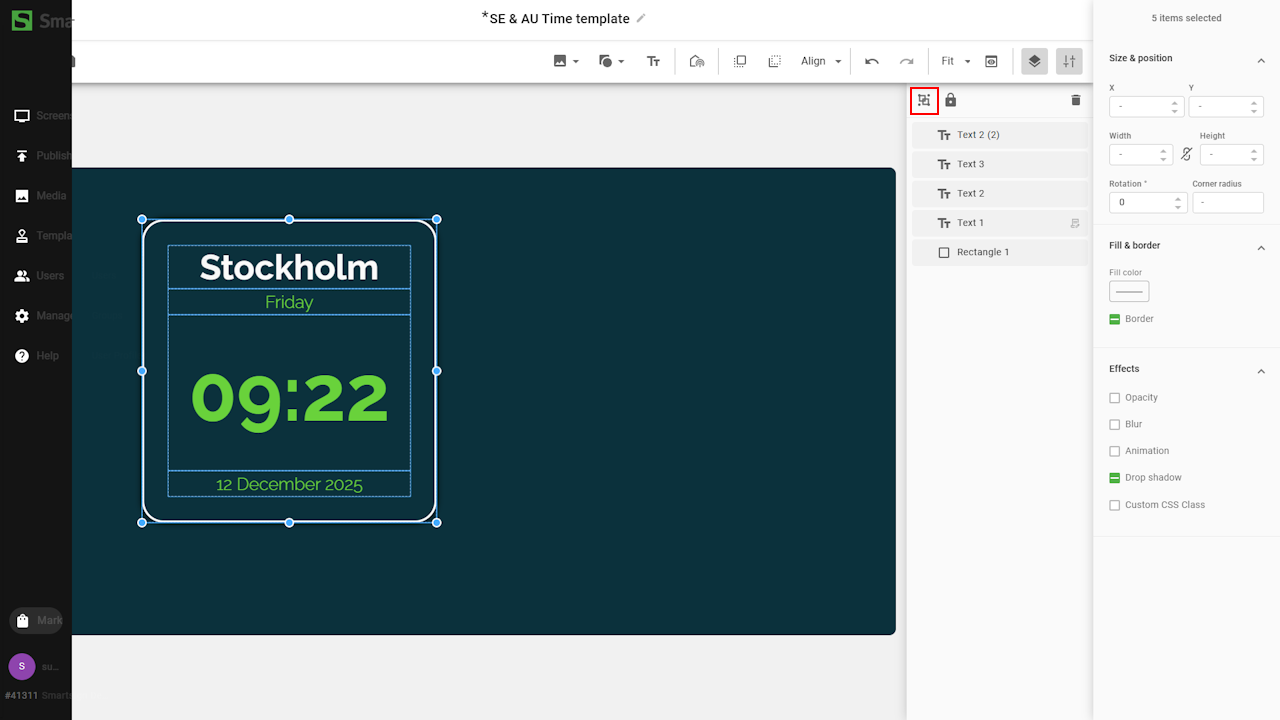This screenshot has height=720, width=1280.
Task: Toggle the Drop shadow checkbox
Action: point(1115,478)
